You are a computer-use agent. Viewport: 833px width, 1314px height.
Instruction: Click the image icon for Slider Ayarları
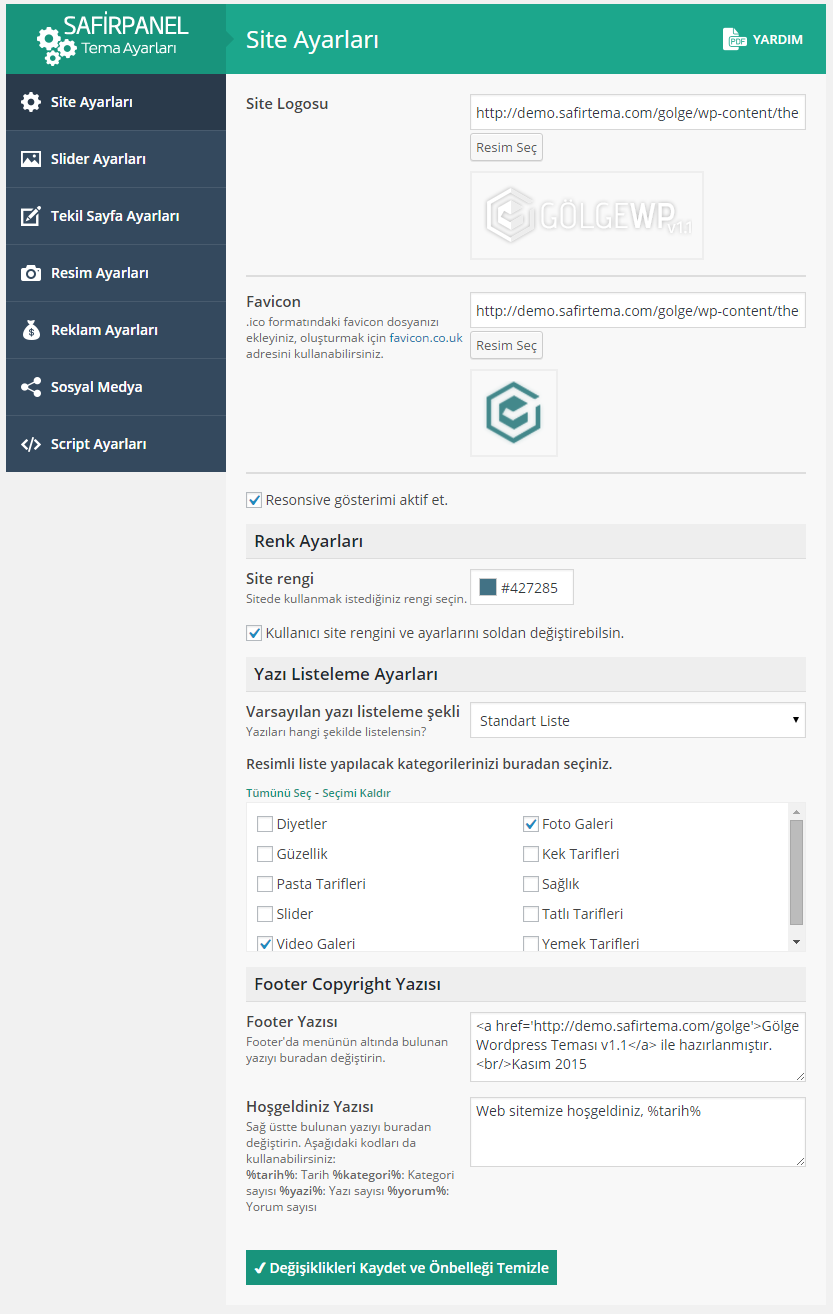[x=31, y=159]
